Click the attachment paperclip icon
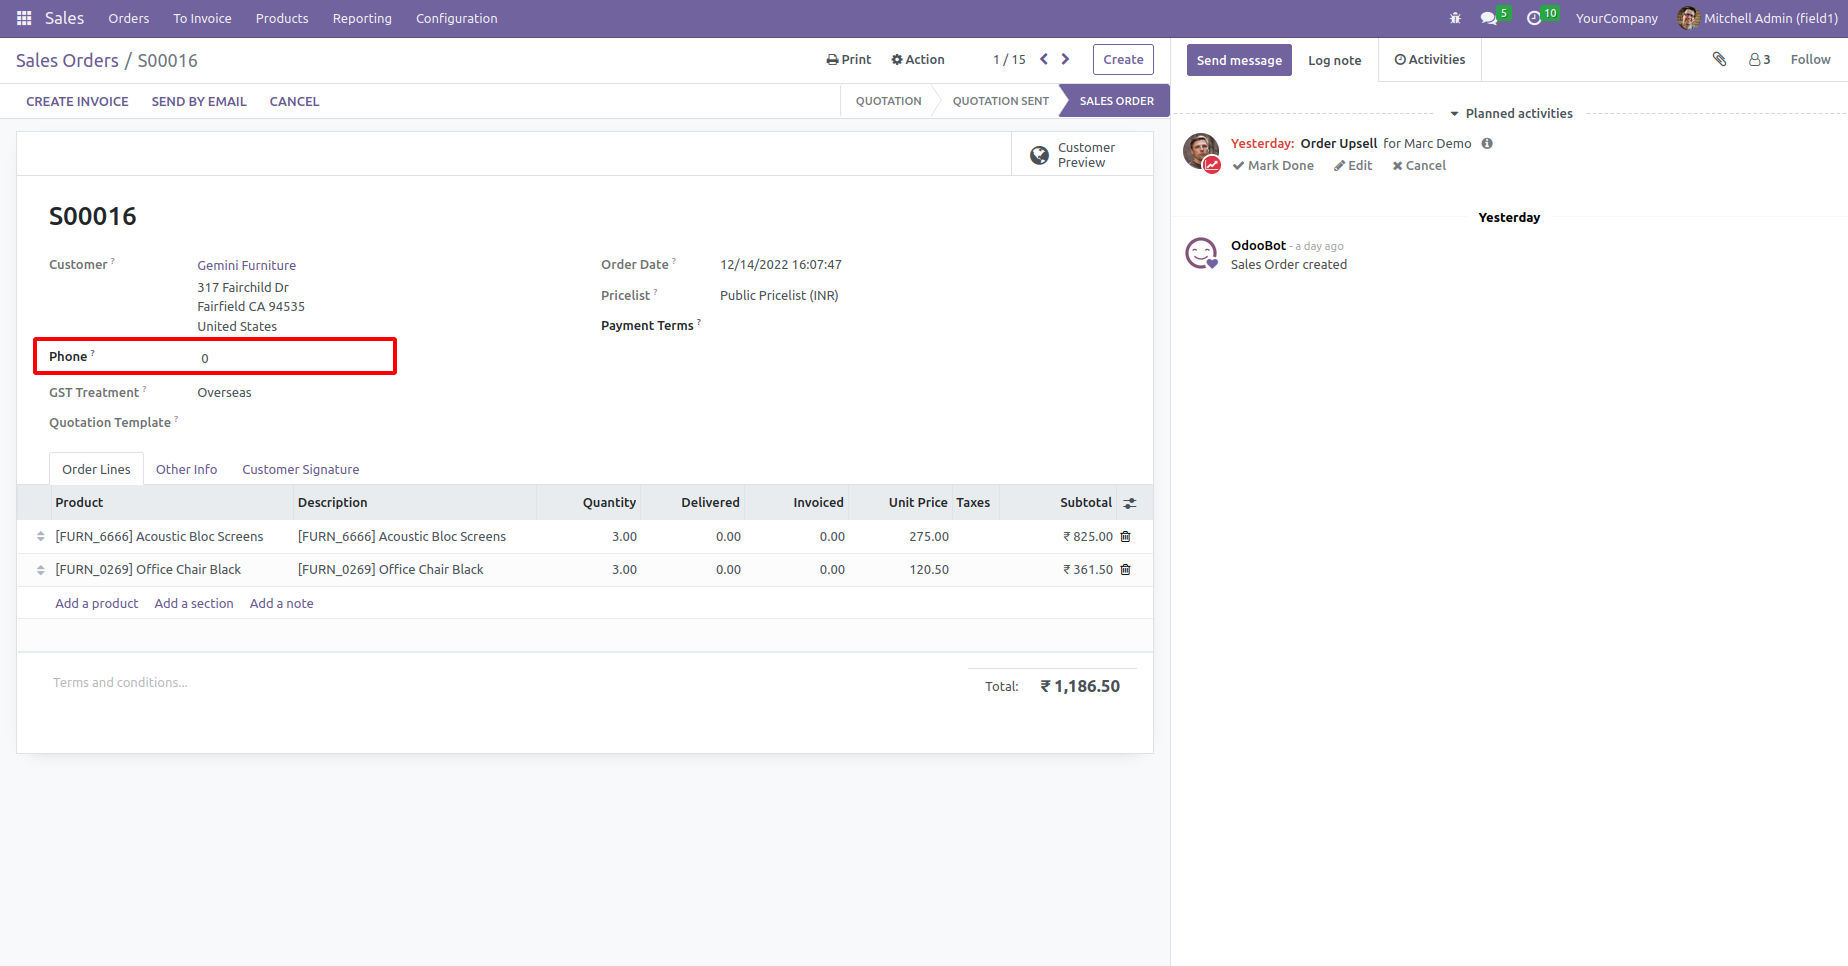This screenshot has width=1848, height=966. click(1719, 59)
